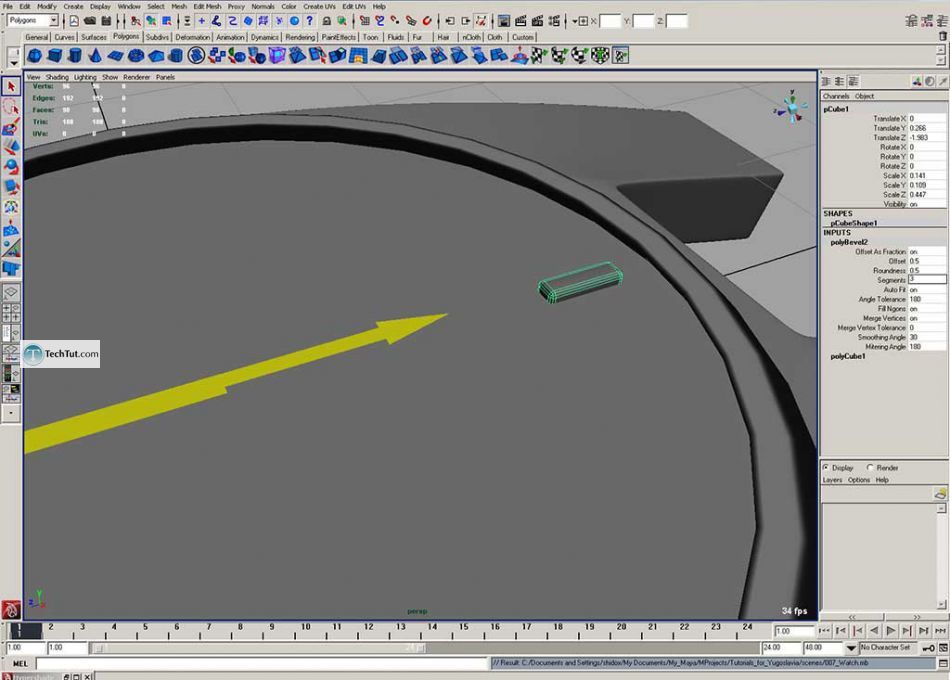Select the Universal Manipulator tool
Viewport: 950px width, 680px height.
pyautogui.click(x=11, y=208)
